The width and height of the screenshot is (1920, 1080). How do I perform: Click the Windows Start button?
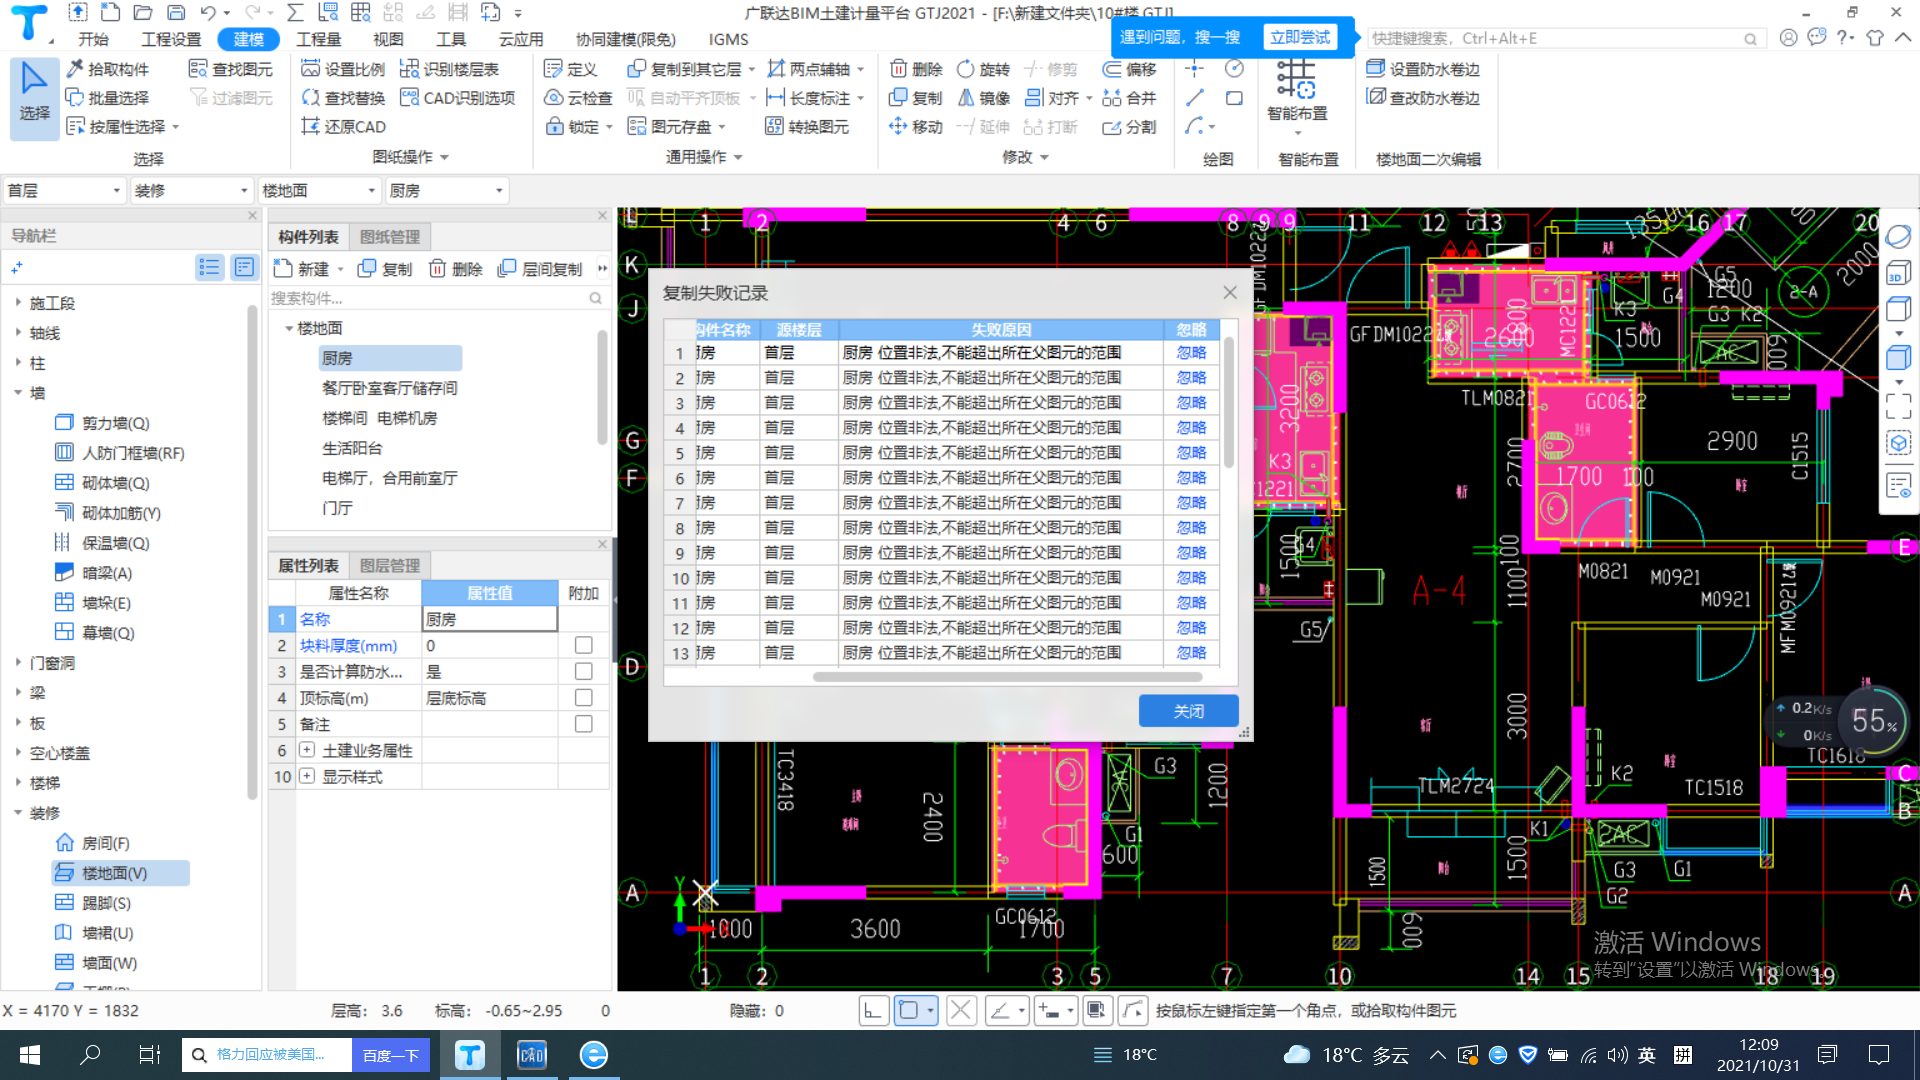click(29, 1055)
